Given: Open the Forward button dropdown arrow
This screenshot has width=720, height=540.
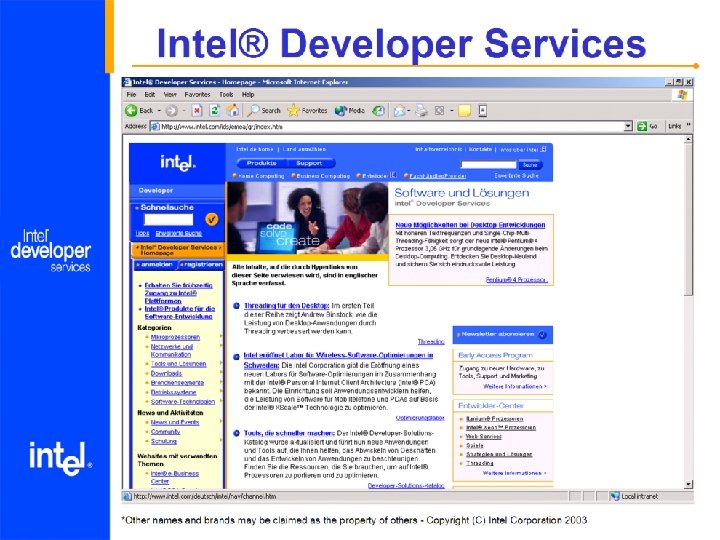Looking at the screenshot, I should point(184,111).
